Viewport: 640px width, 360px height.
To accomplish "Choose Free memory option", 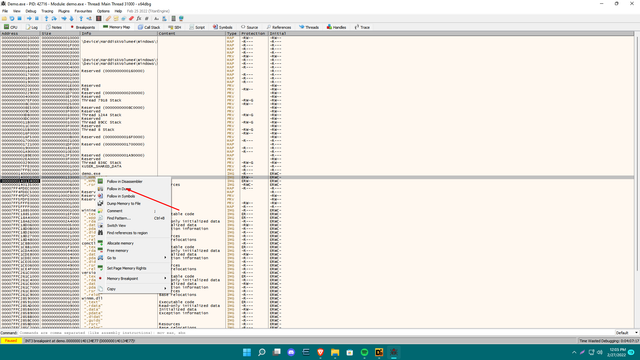I will tap(118, 250).
